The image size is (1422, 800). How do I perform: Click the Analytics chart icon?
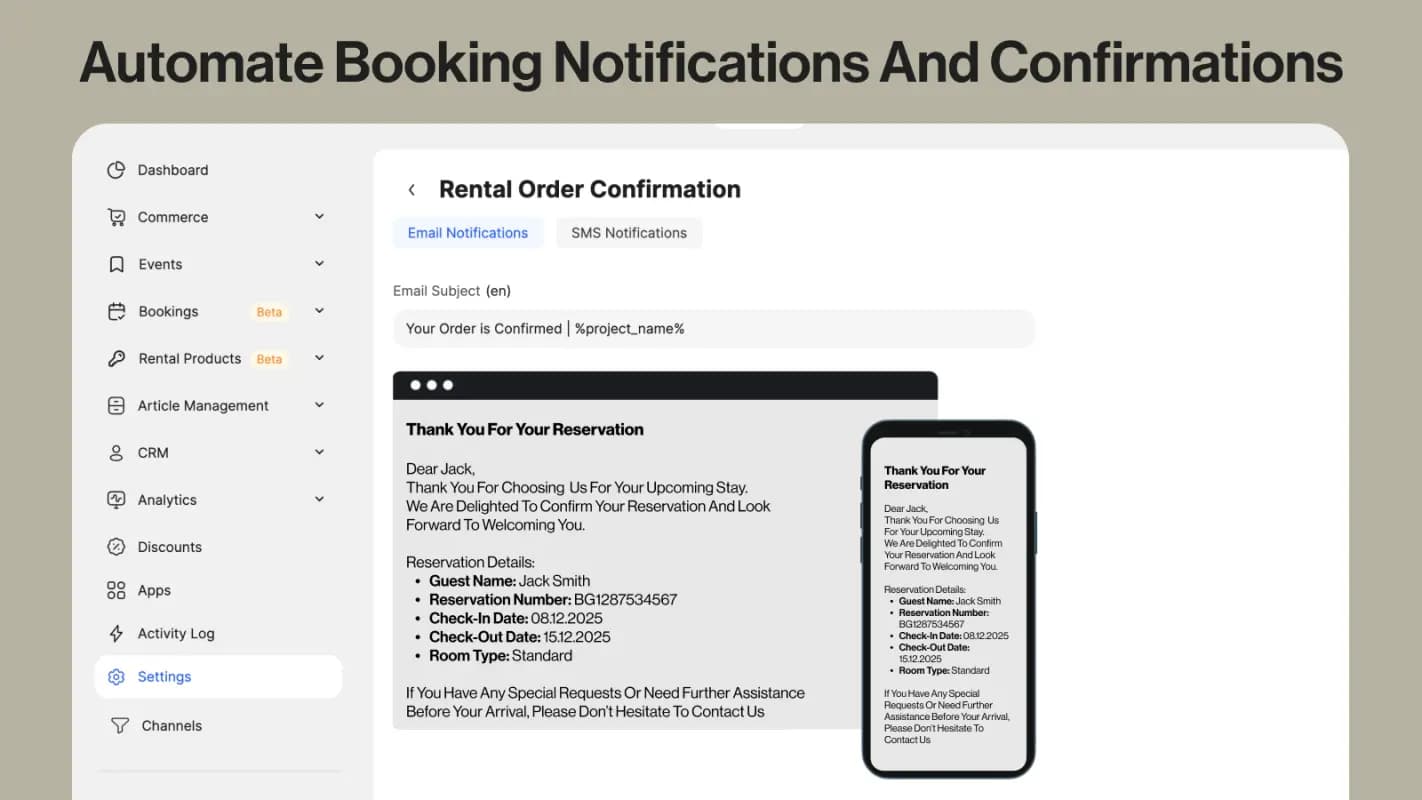(x=116, y=499)
